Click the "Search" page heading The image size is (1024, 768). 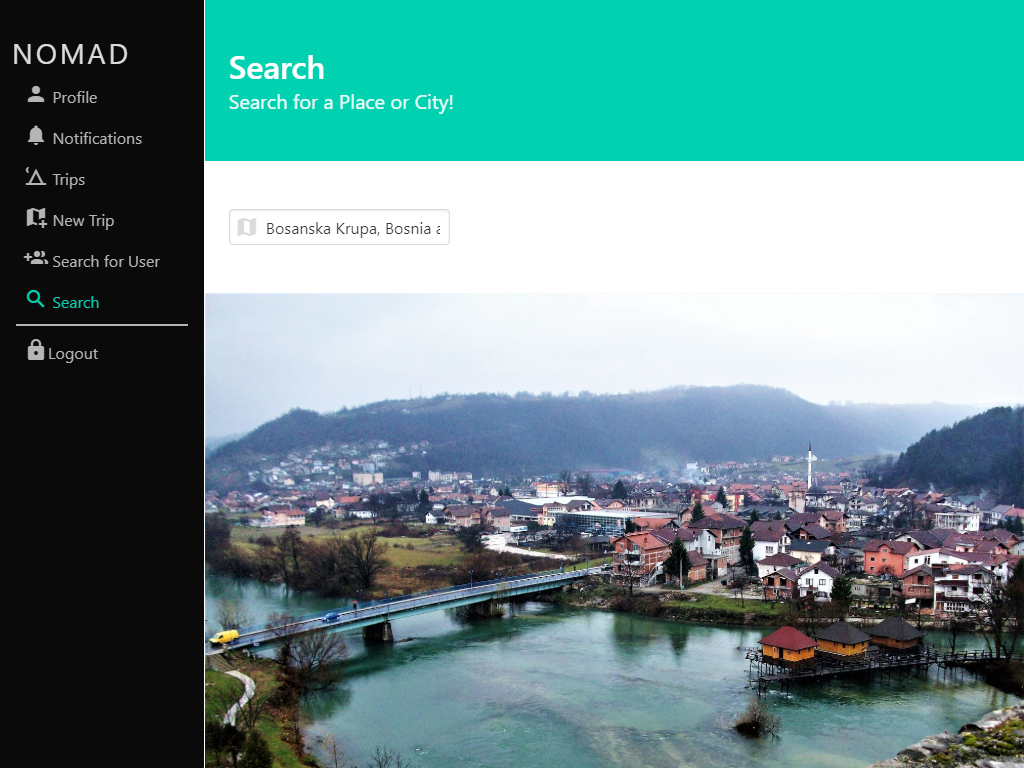(276, 68)
